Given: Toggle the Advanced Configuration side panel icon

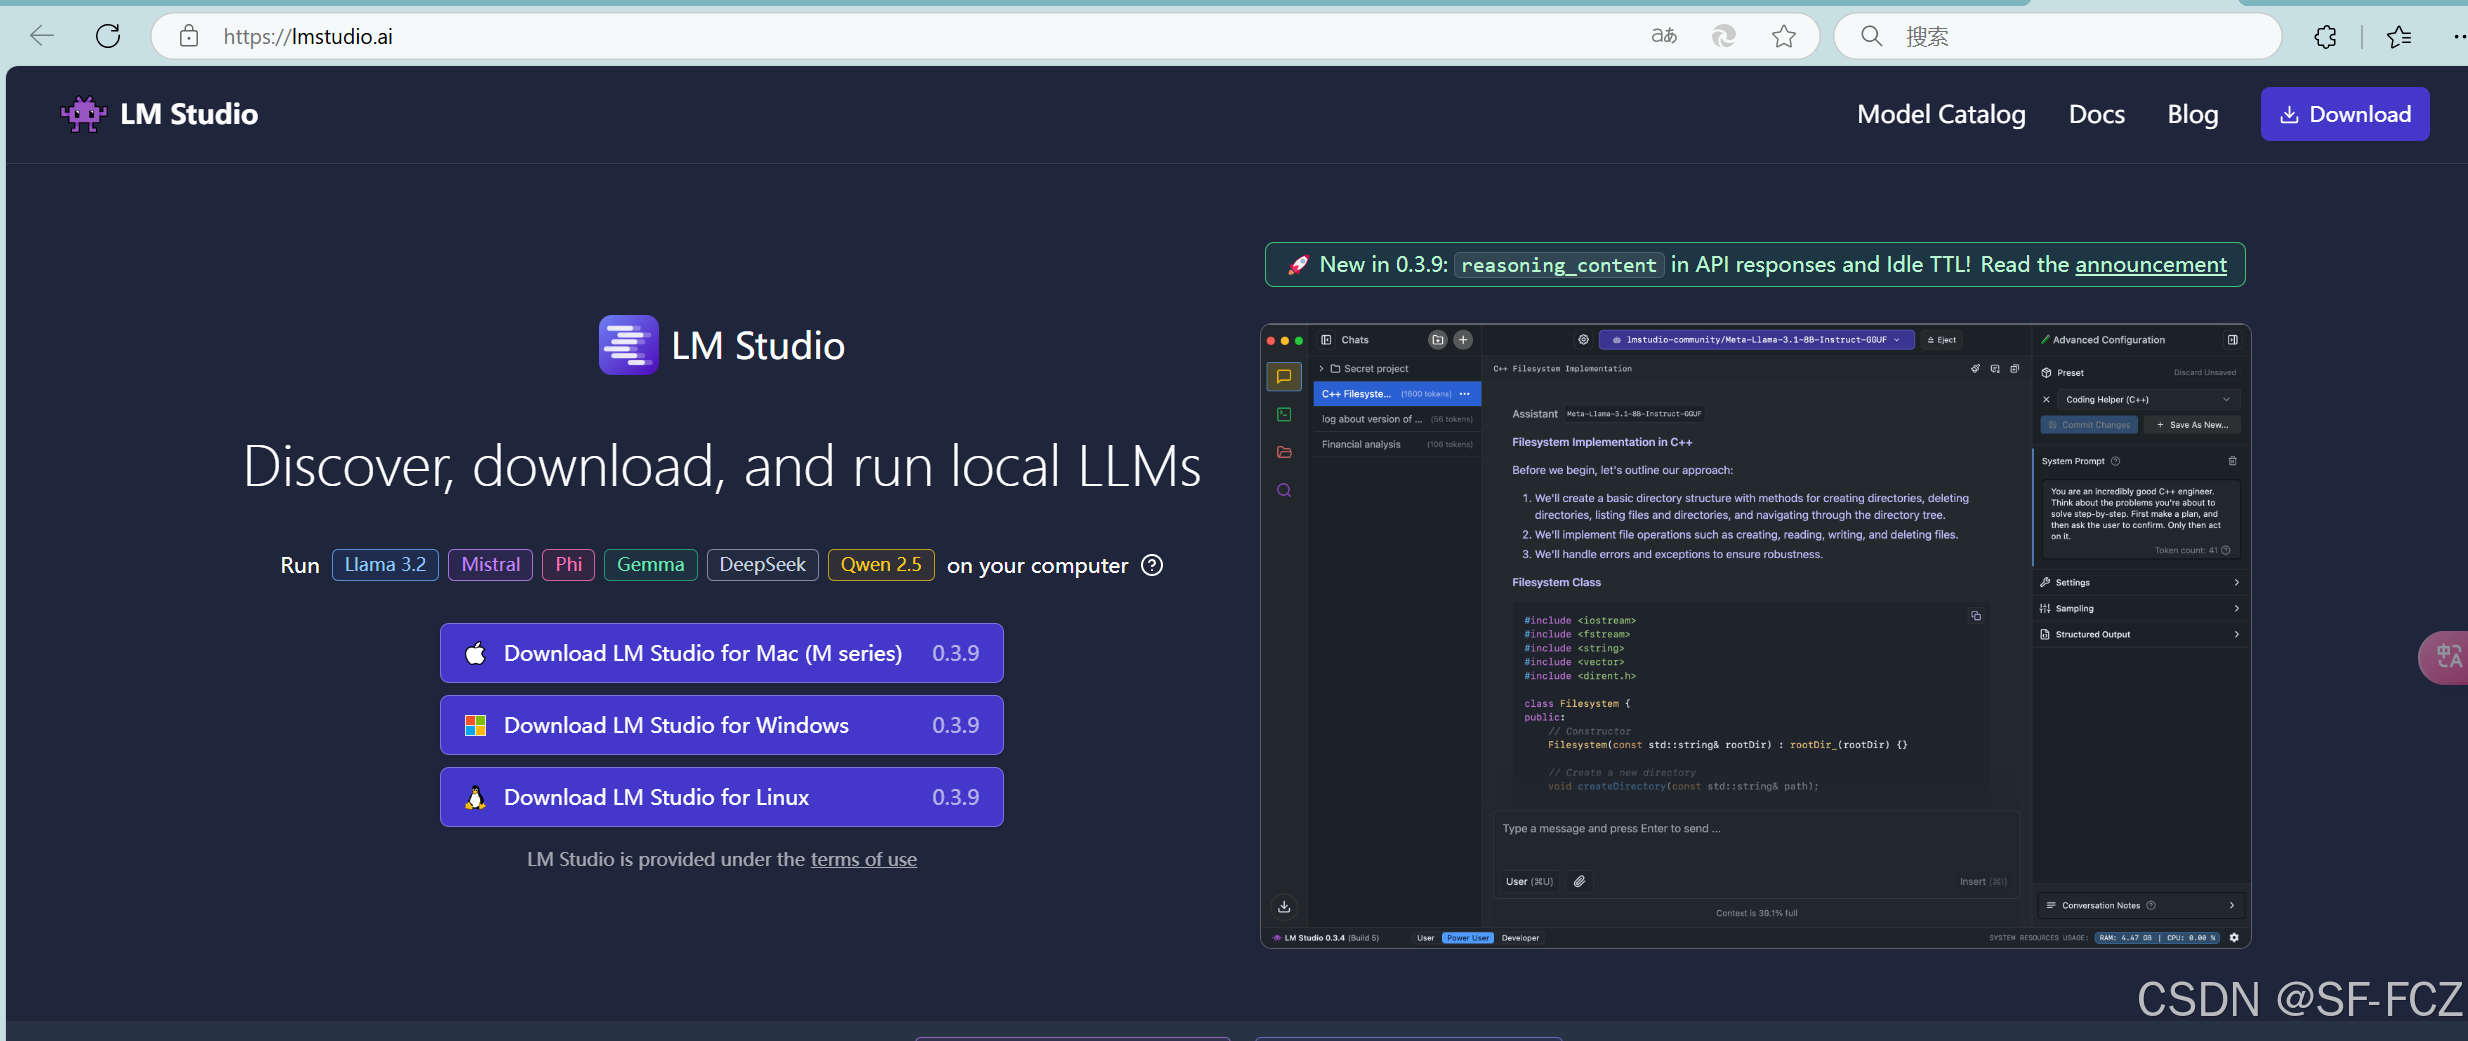Looking at the screenshot, I should [2232, 340].
